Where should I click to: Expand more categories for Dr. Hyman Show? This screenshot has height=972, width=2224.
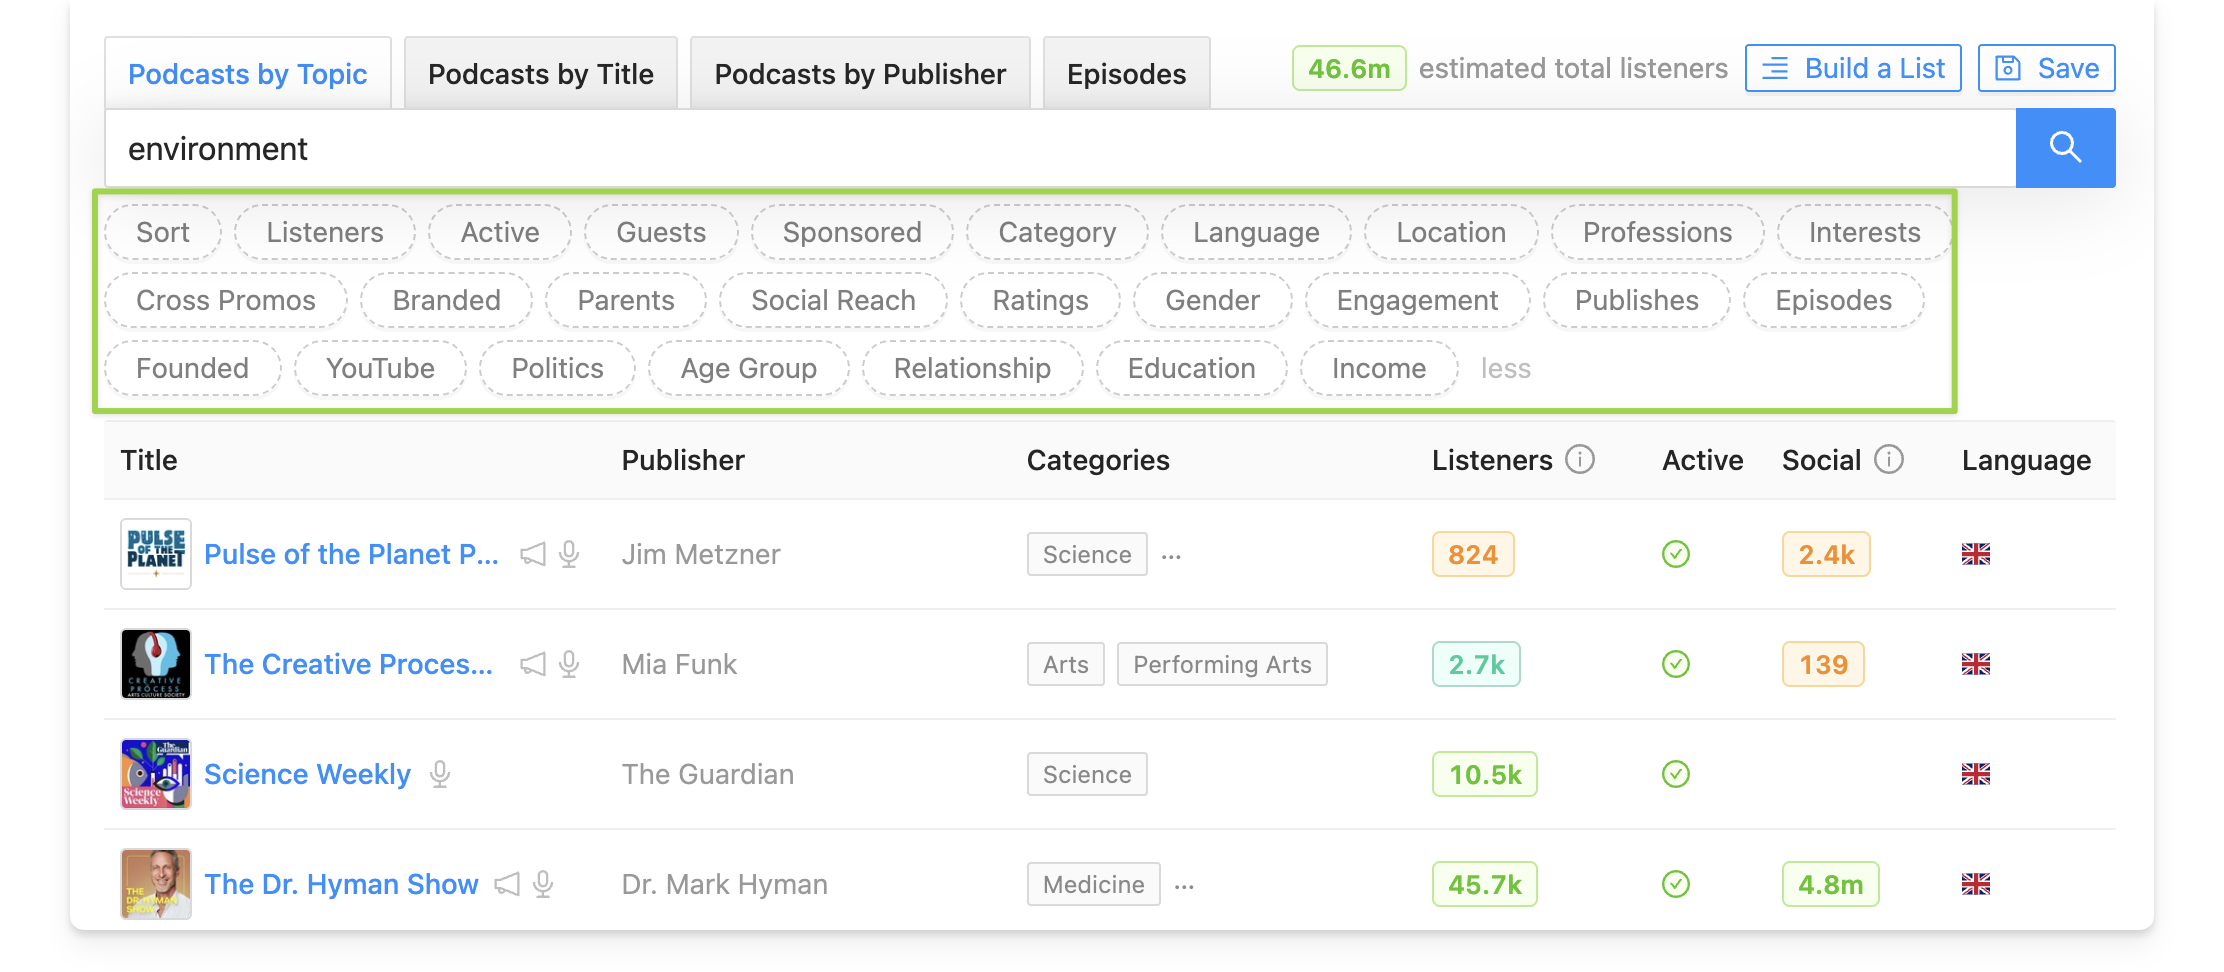click(x=1185, y=886)
